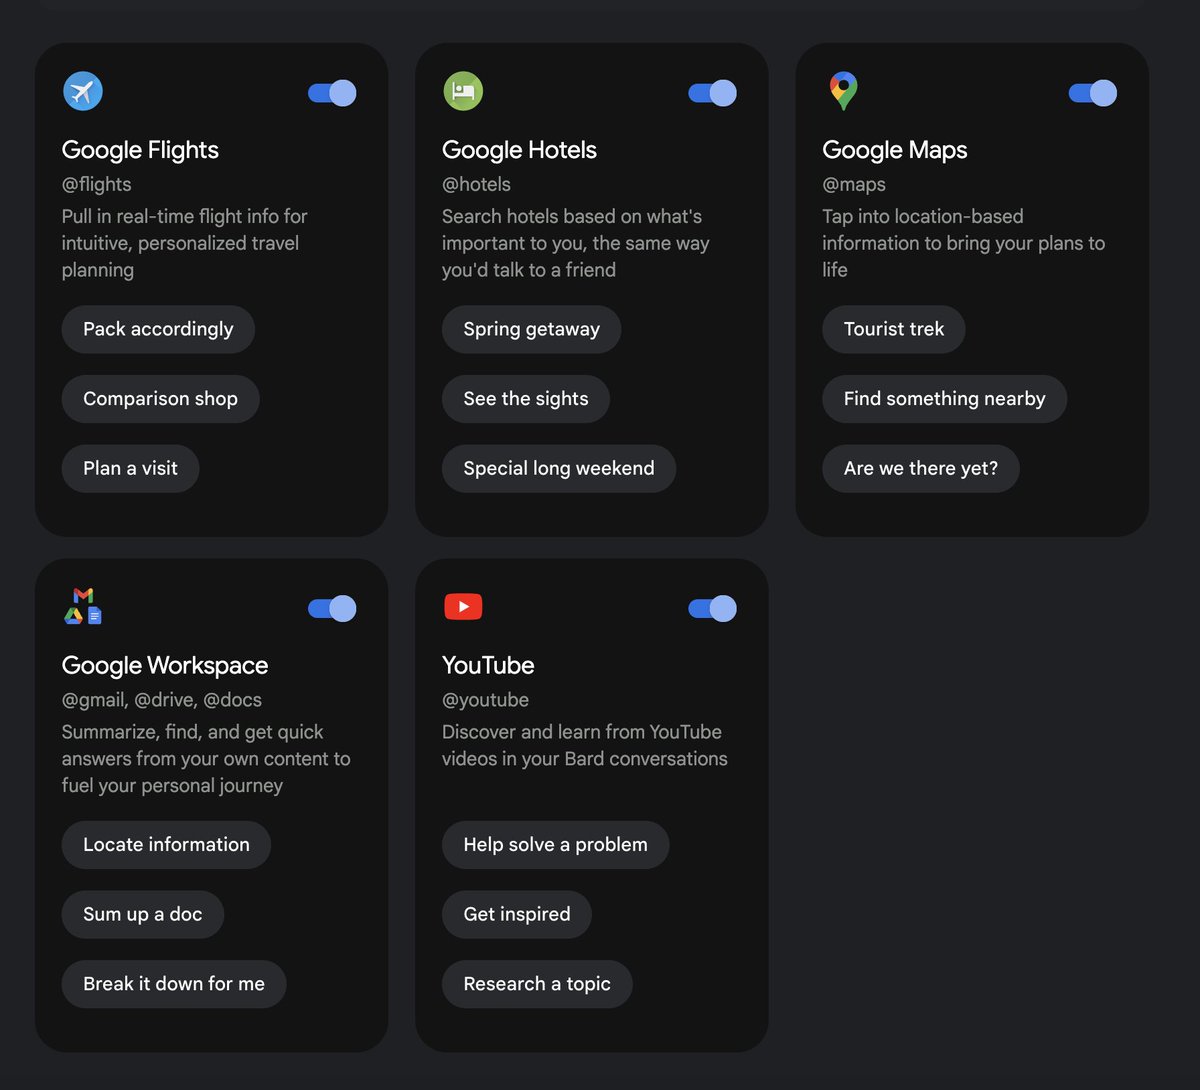
Task: Toggle the Google Workspace extension off
Action: pyautogui.click(x=332, y=609)
